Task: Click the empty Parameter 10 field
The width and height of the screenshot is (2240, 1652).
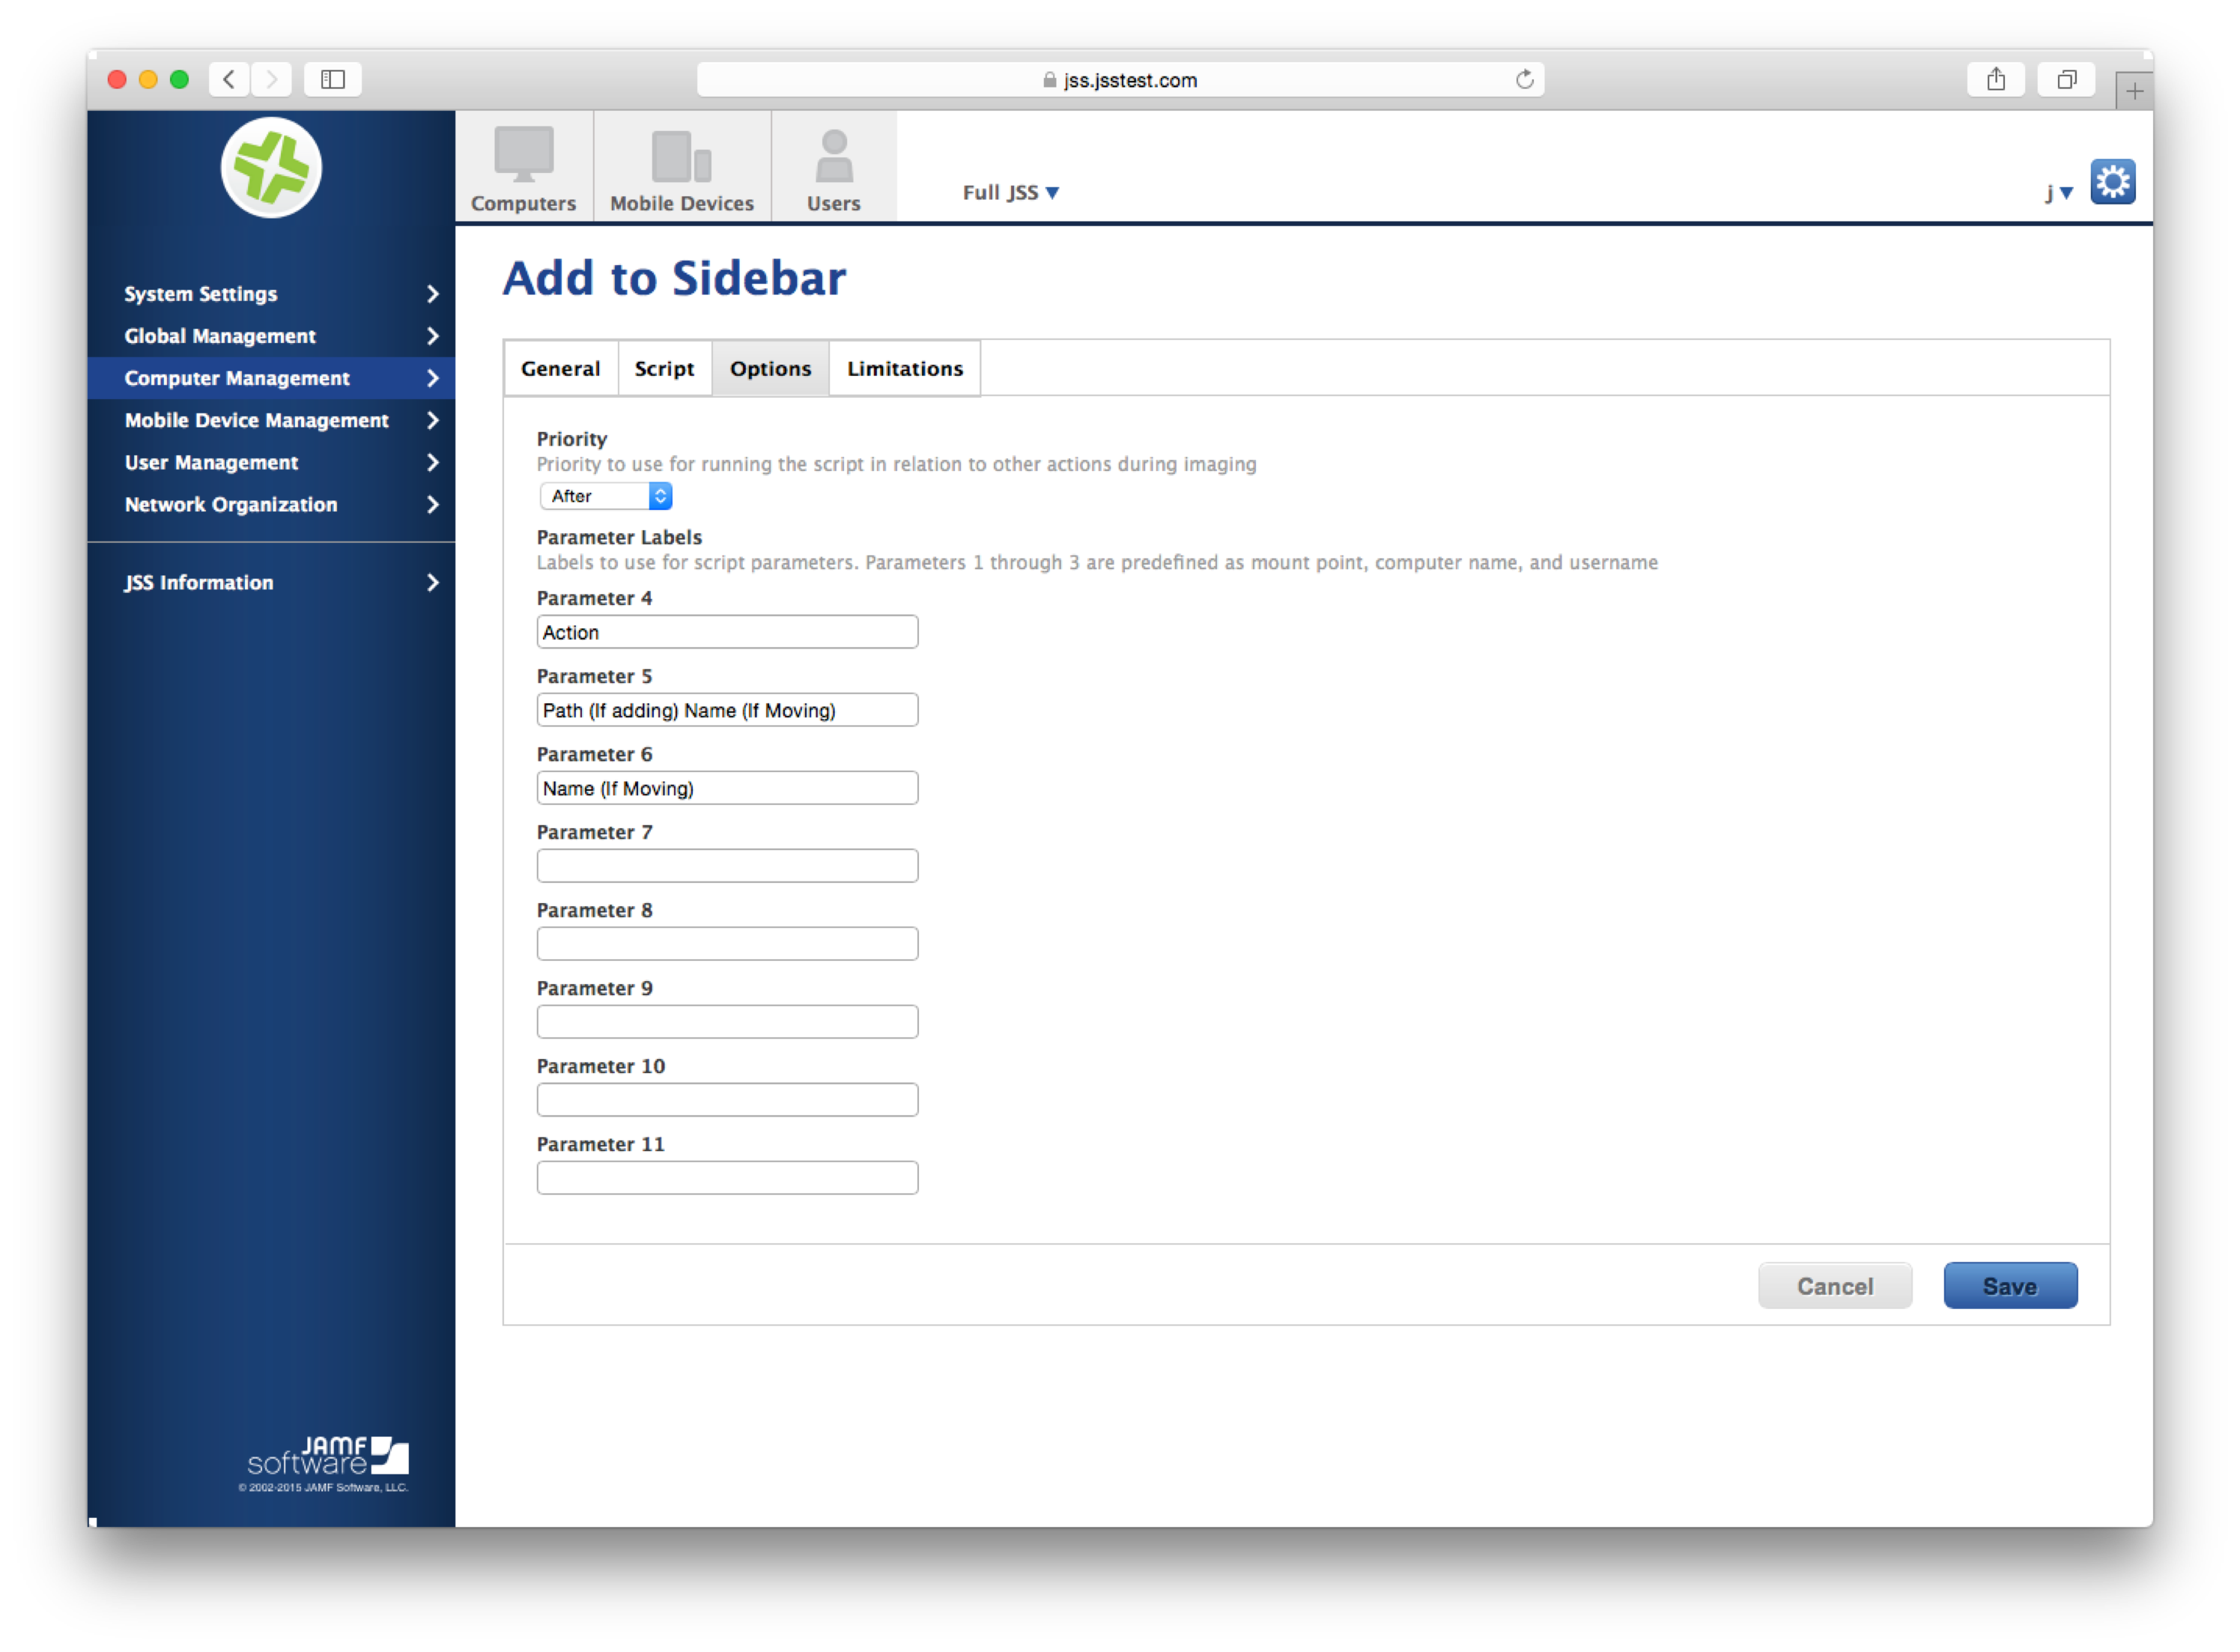Action: pos(727,1100)
